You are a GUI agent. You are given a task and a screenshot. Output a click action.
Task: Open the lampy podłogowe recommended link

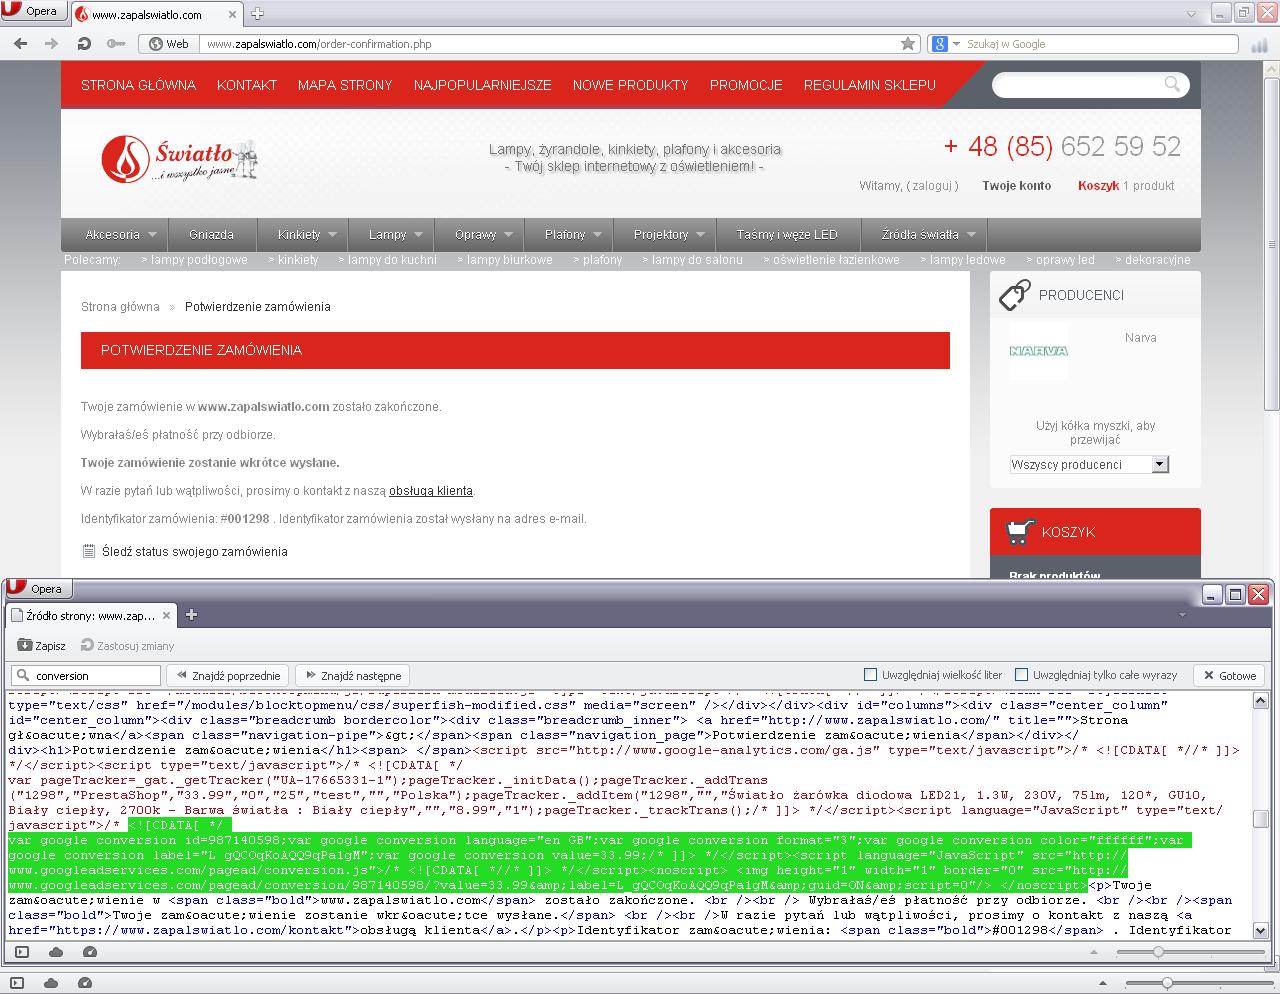click(x=194, y=260)
